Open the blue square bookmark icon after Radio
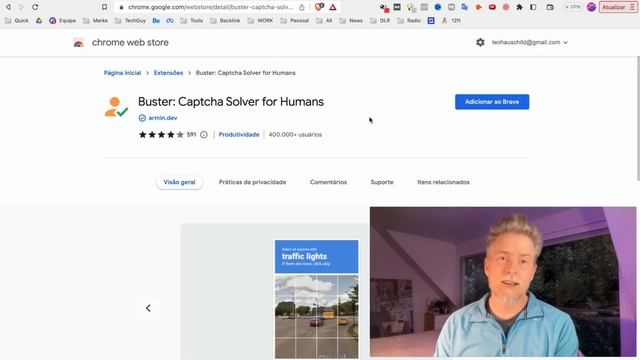This screenshot has width=640, height=360. point(431,20)
